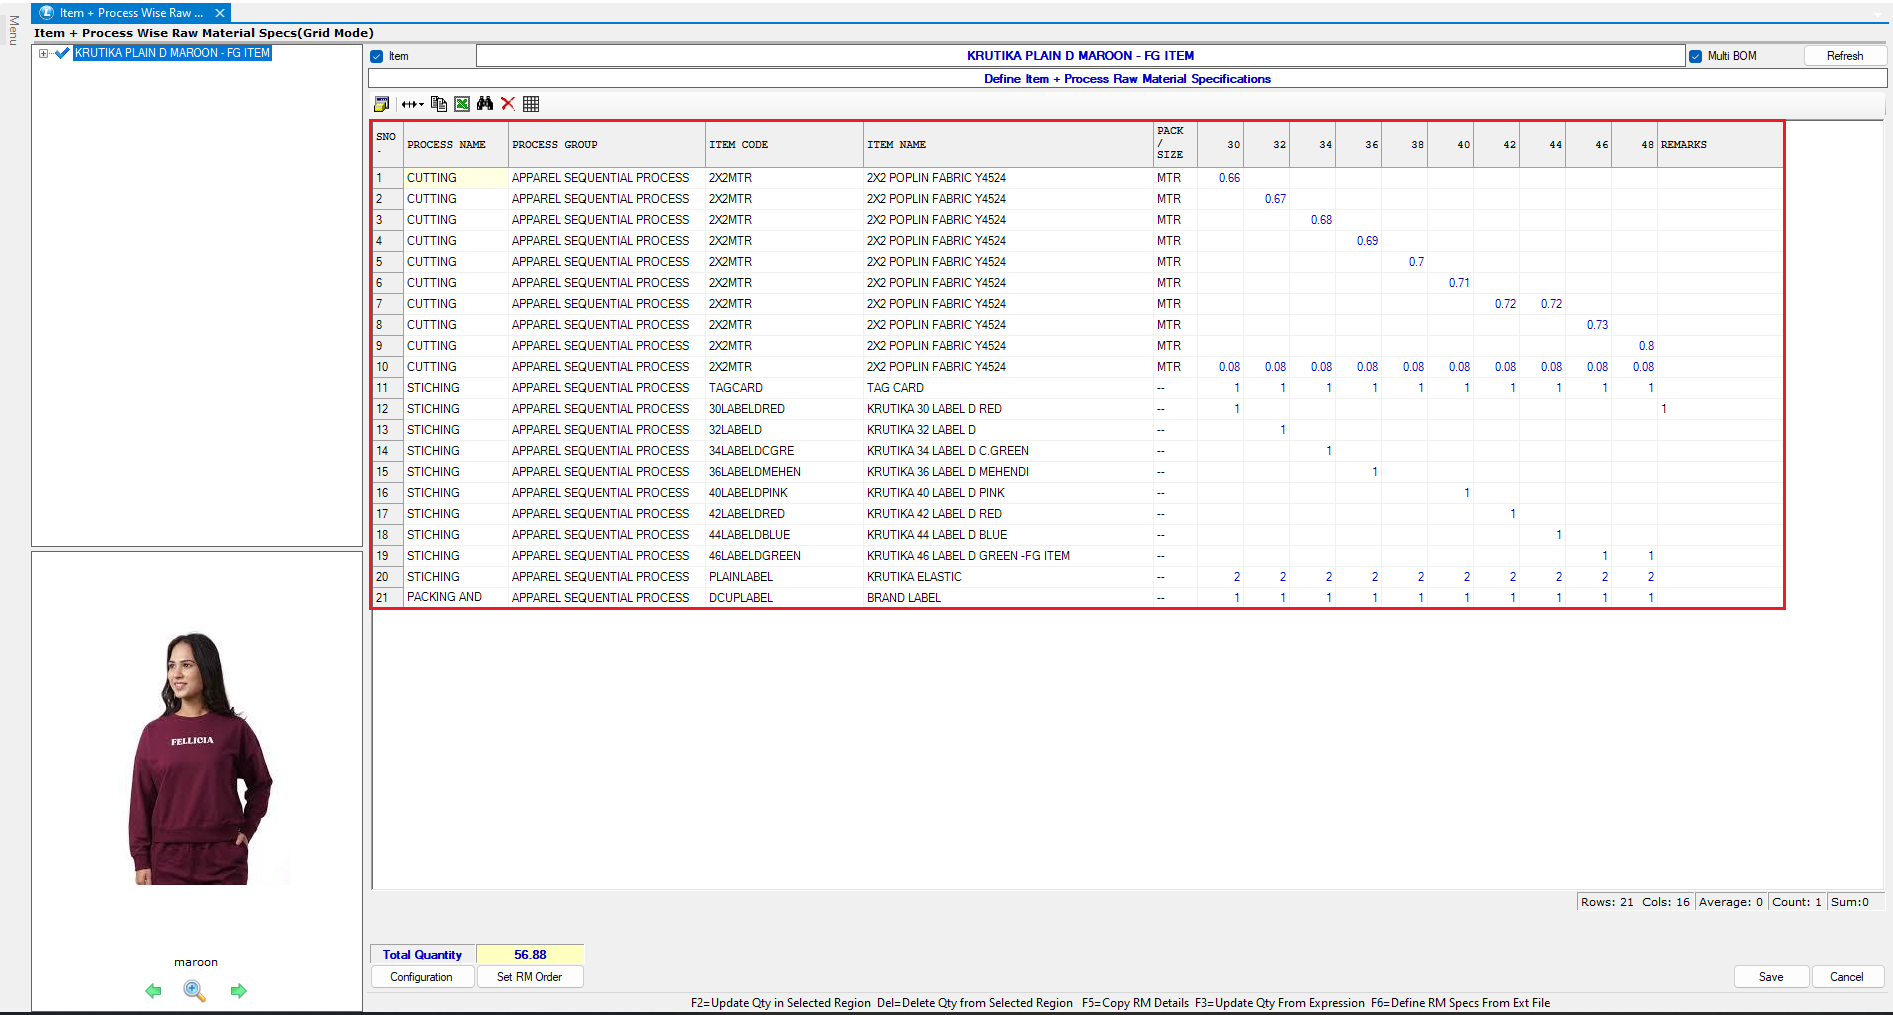This screenshot has height=1015, width=1893.
Task: Click the green Excel export icon
Action: point(462,104)
